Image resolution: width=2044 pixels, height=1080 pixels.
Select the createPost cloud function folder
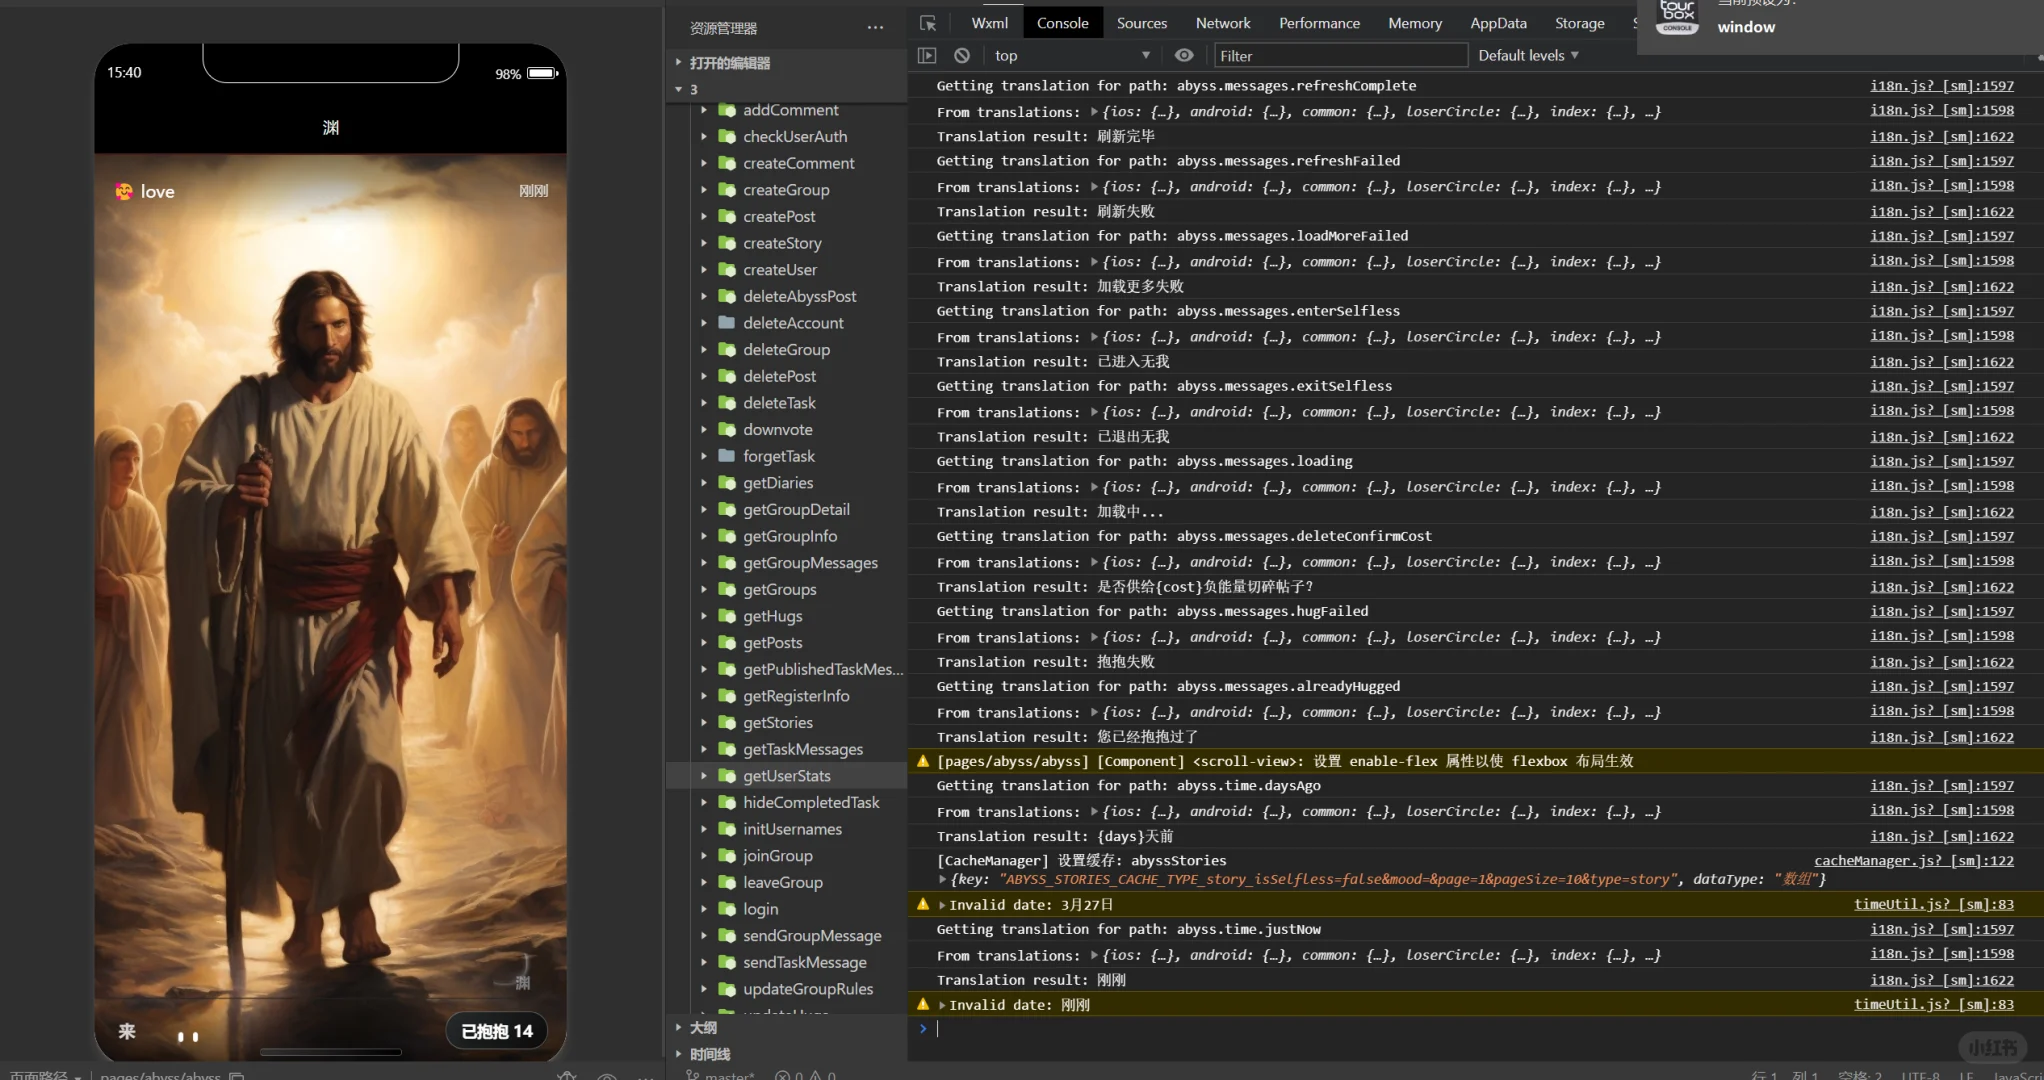[778, 216]
